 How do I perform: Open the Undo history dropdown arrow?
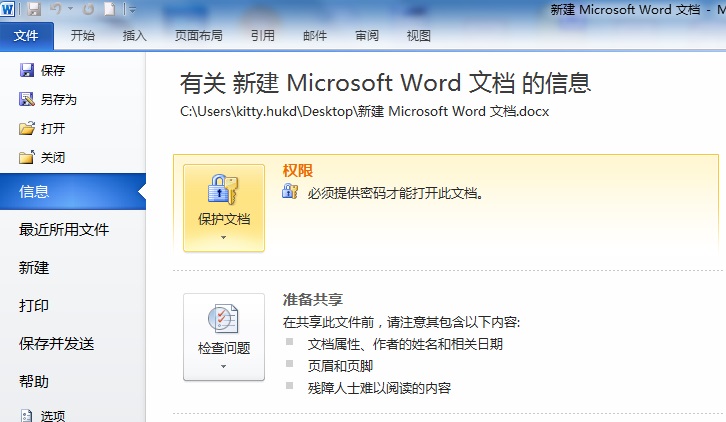click(x=70, y=9)
